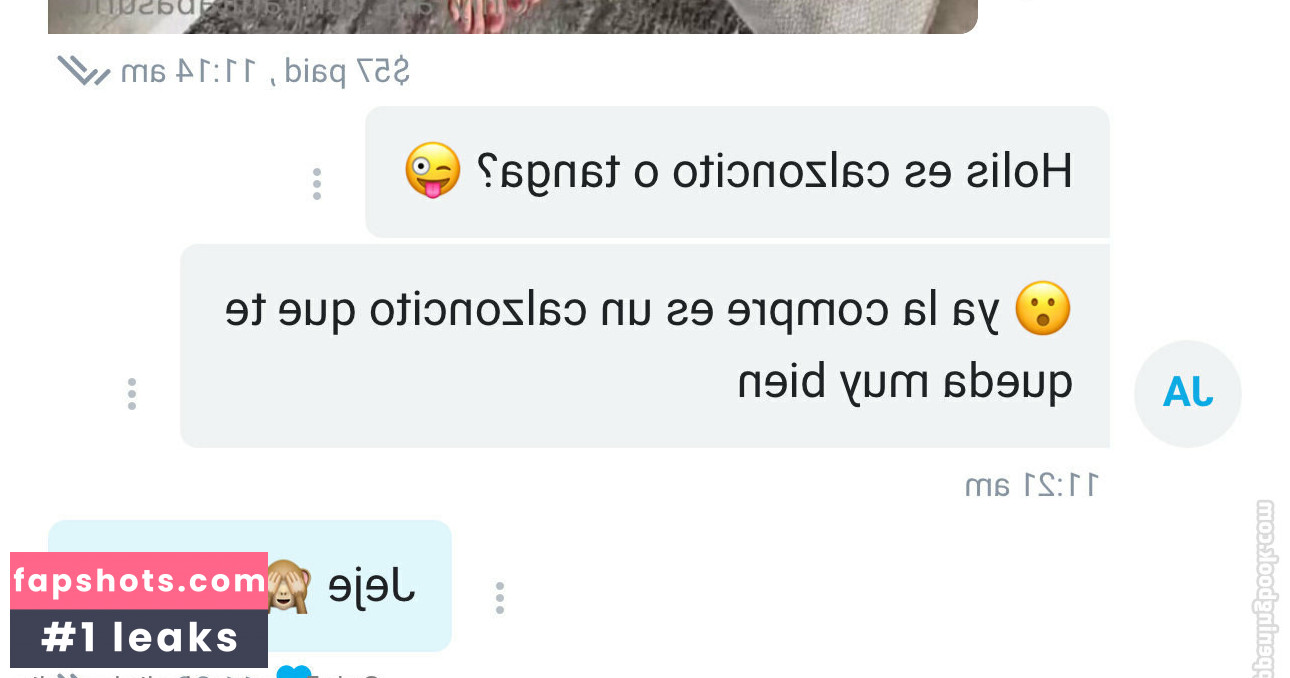Image resolution: width=1290 pixels, height=678 pixels.
Task: Open the paid photo at the top
Action: click(513, 16)
